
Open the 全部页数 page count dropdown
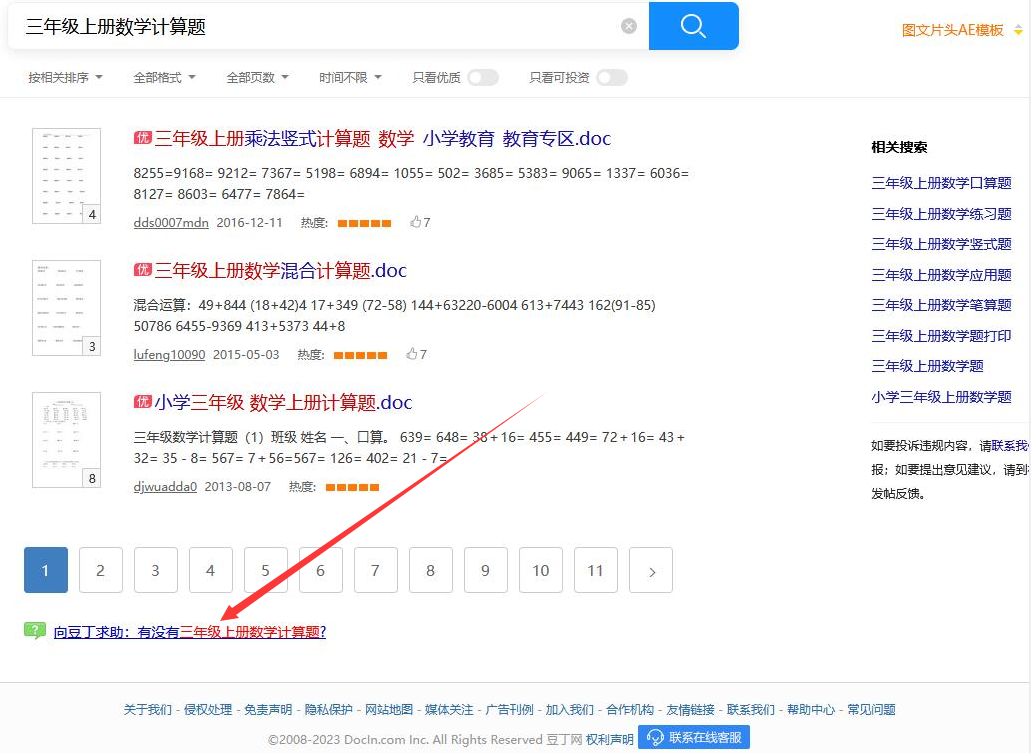pyautogui.click(x=257, y=78)
